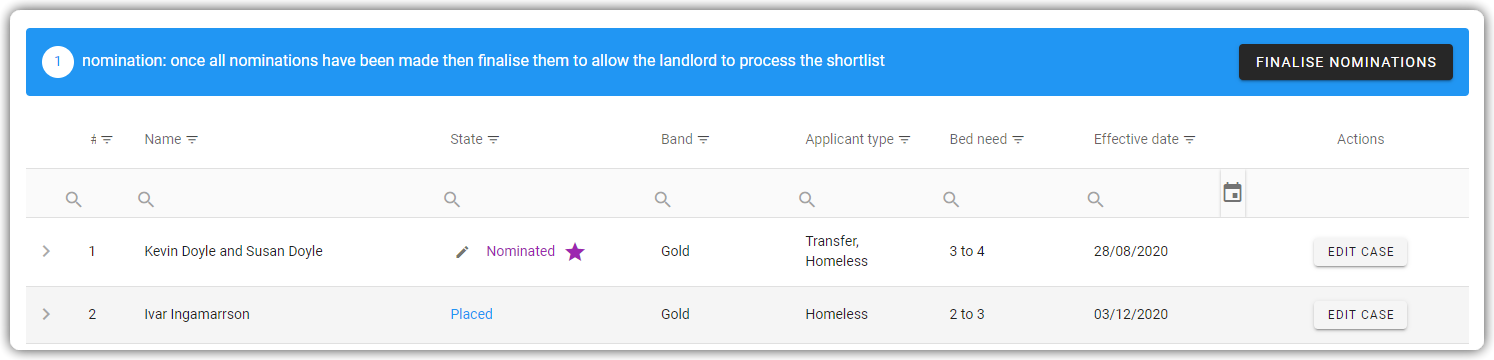This screenshot has height=360, width=1494.
Task: Click the Band search input
Action: coord(722,199)
